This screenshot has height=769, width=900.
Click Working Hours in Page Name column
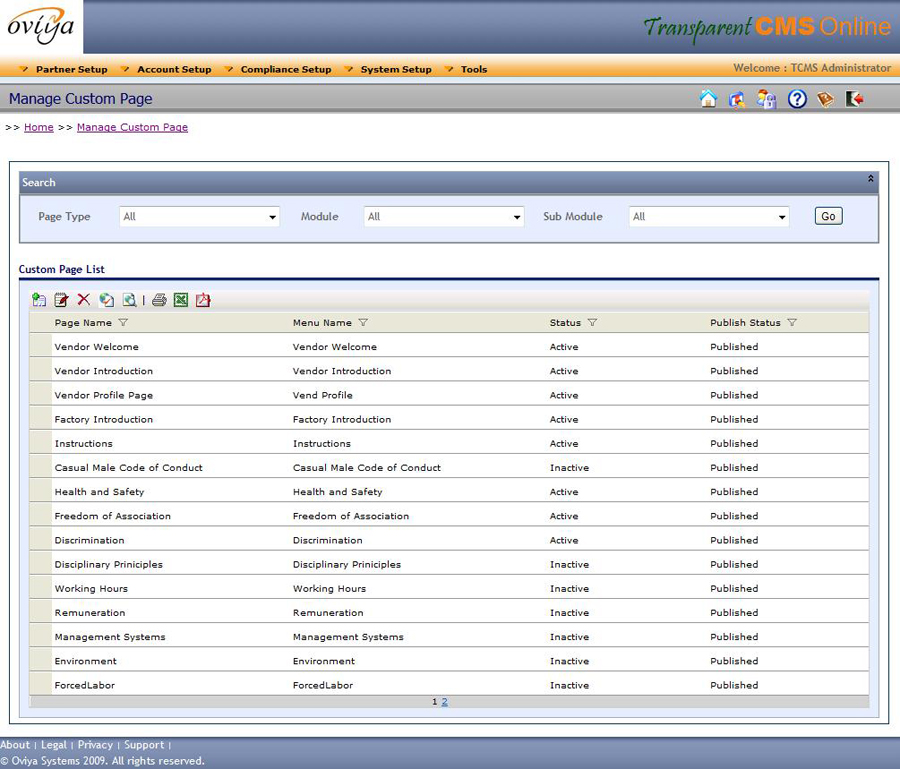[x=91, y=588]
